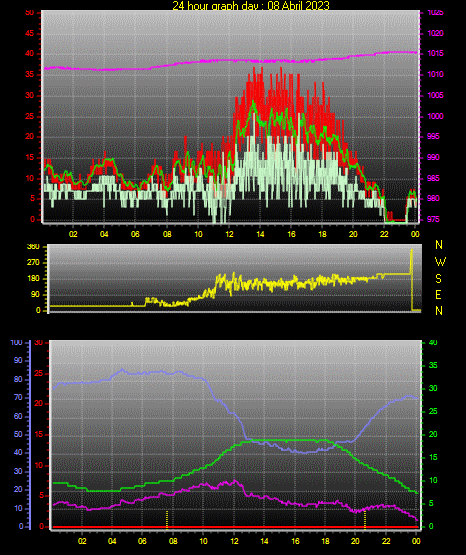The height and width of the screenshot is (555, 466).
Task: Click the 1015 pressure axis label
Action: pyautogui.click(x=435, y=53)
